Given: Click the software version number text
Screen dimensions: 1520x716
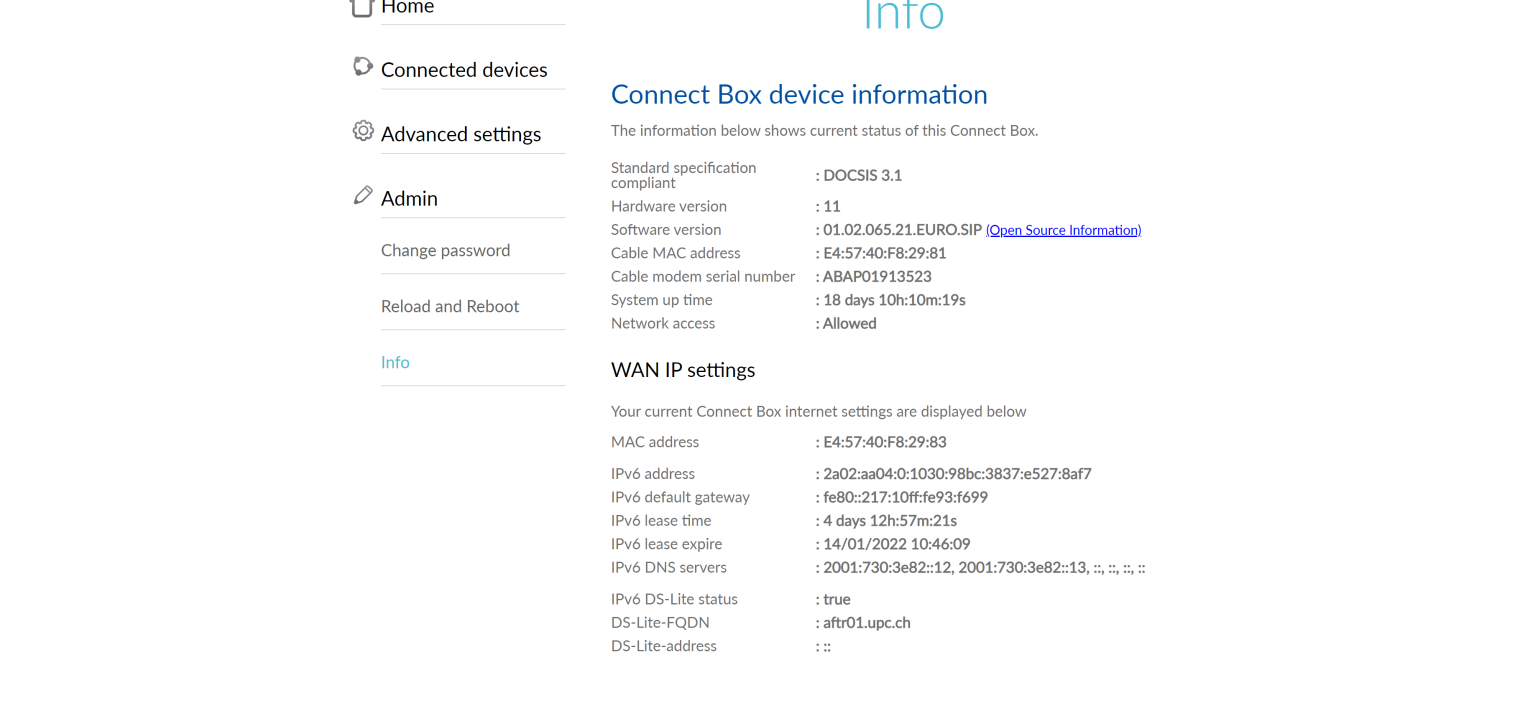Looking at the screenshot, I should point(902,230).
